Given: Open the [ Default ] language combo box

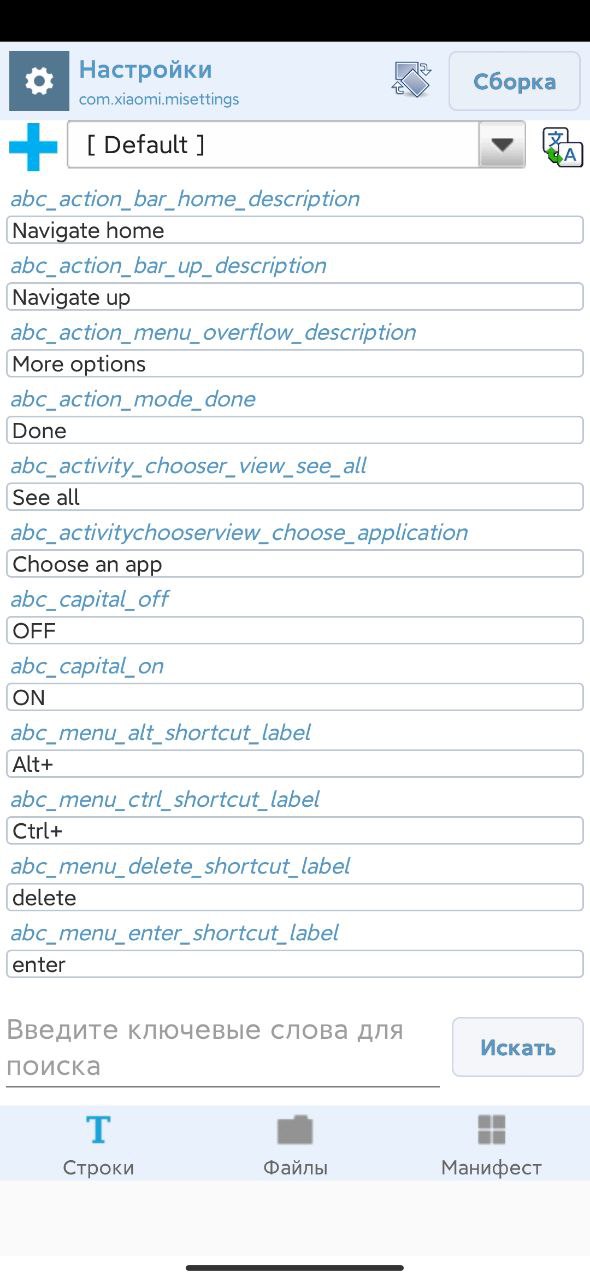Looking at the screenshot, I should (296, 145).
